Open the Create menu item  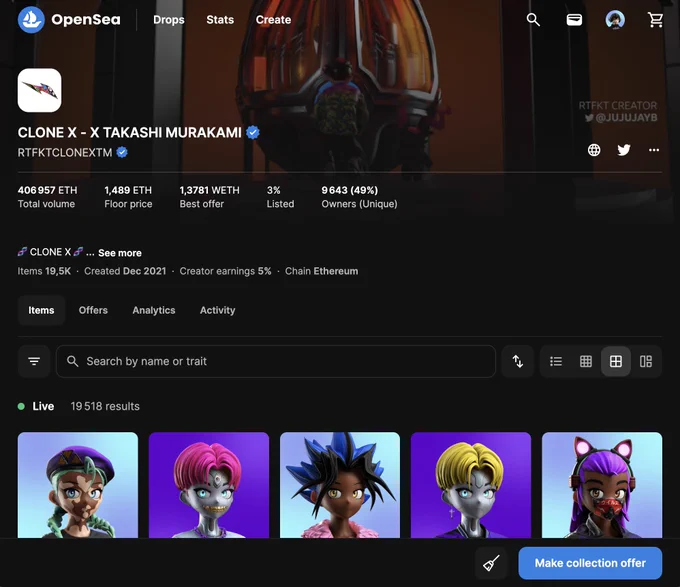coord(273,20)
